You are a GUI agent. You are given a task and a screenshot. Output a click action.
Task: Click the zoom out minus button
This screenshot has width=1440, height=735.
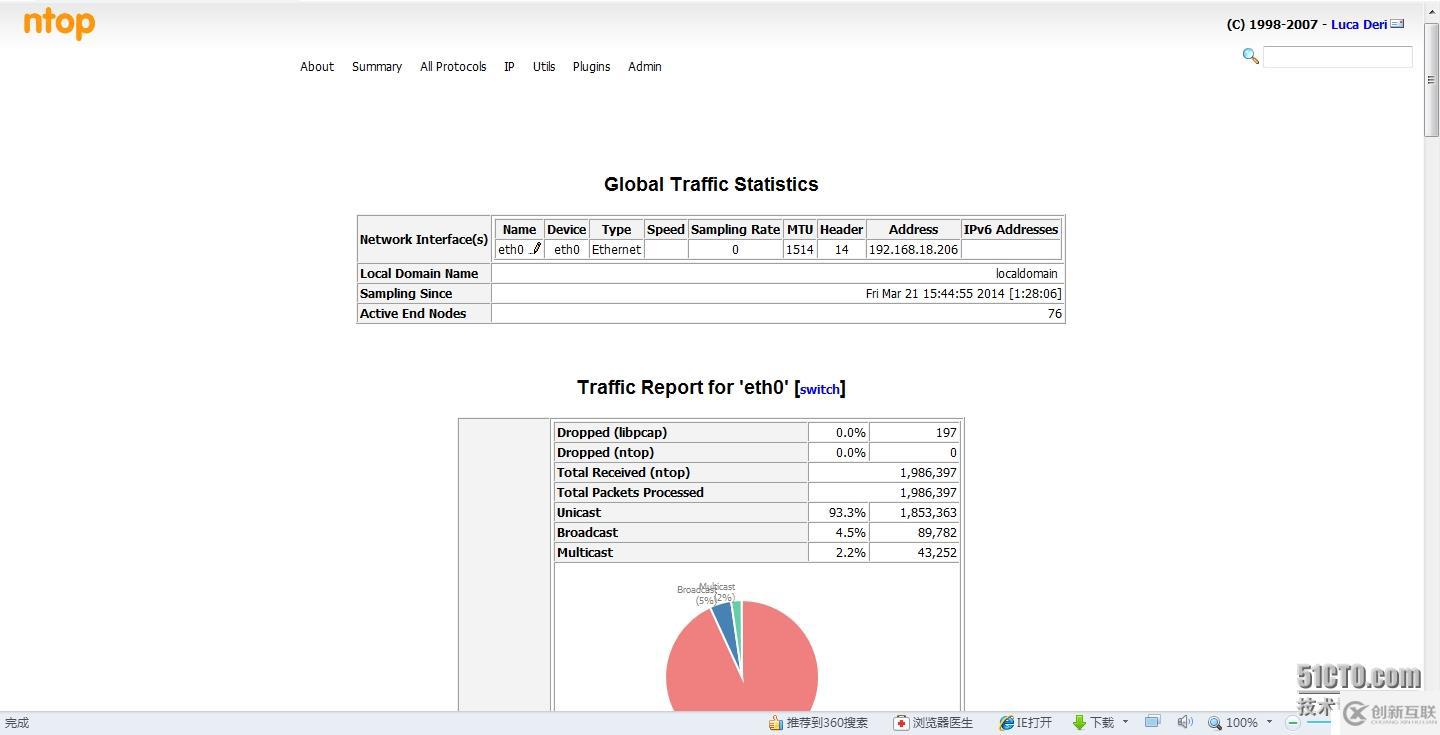coord(1292,722)
